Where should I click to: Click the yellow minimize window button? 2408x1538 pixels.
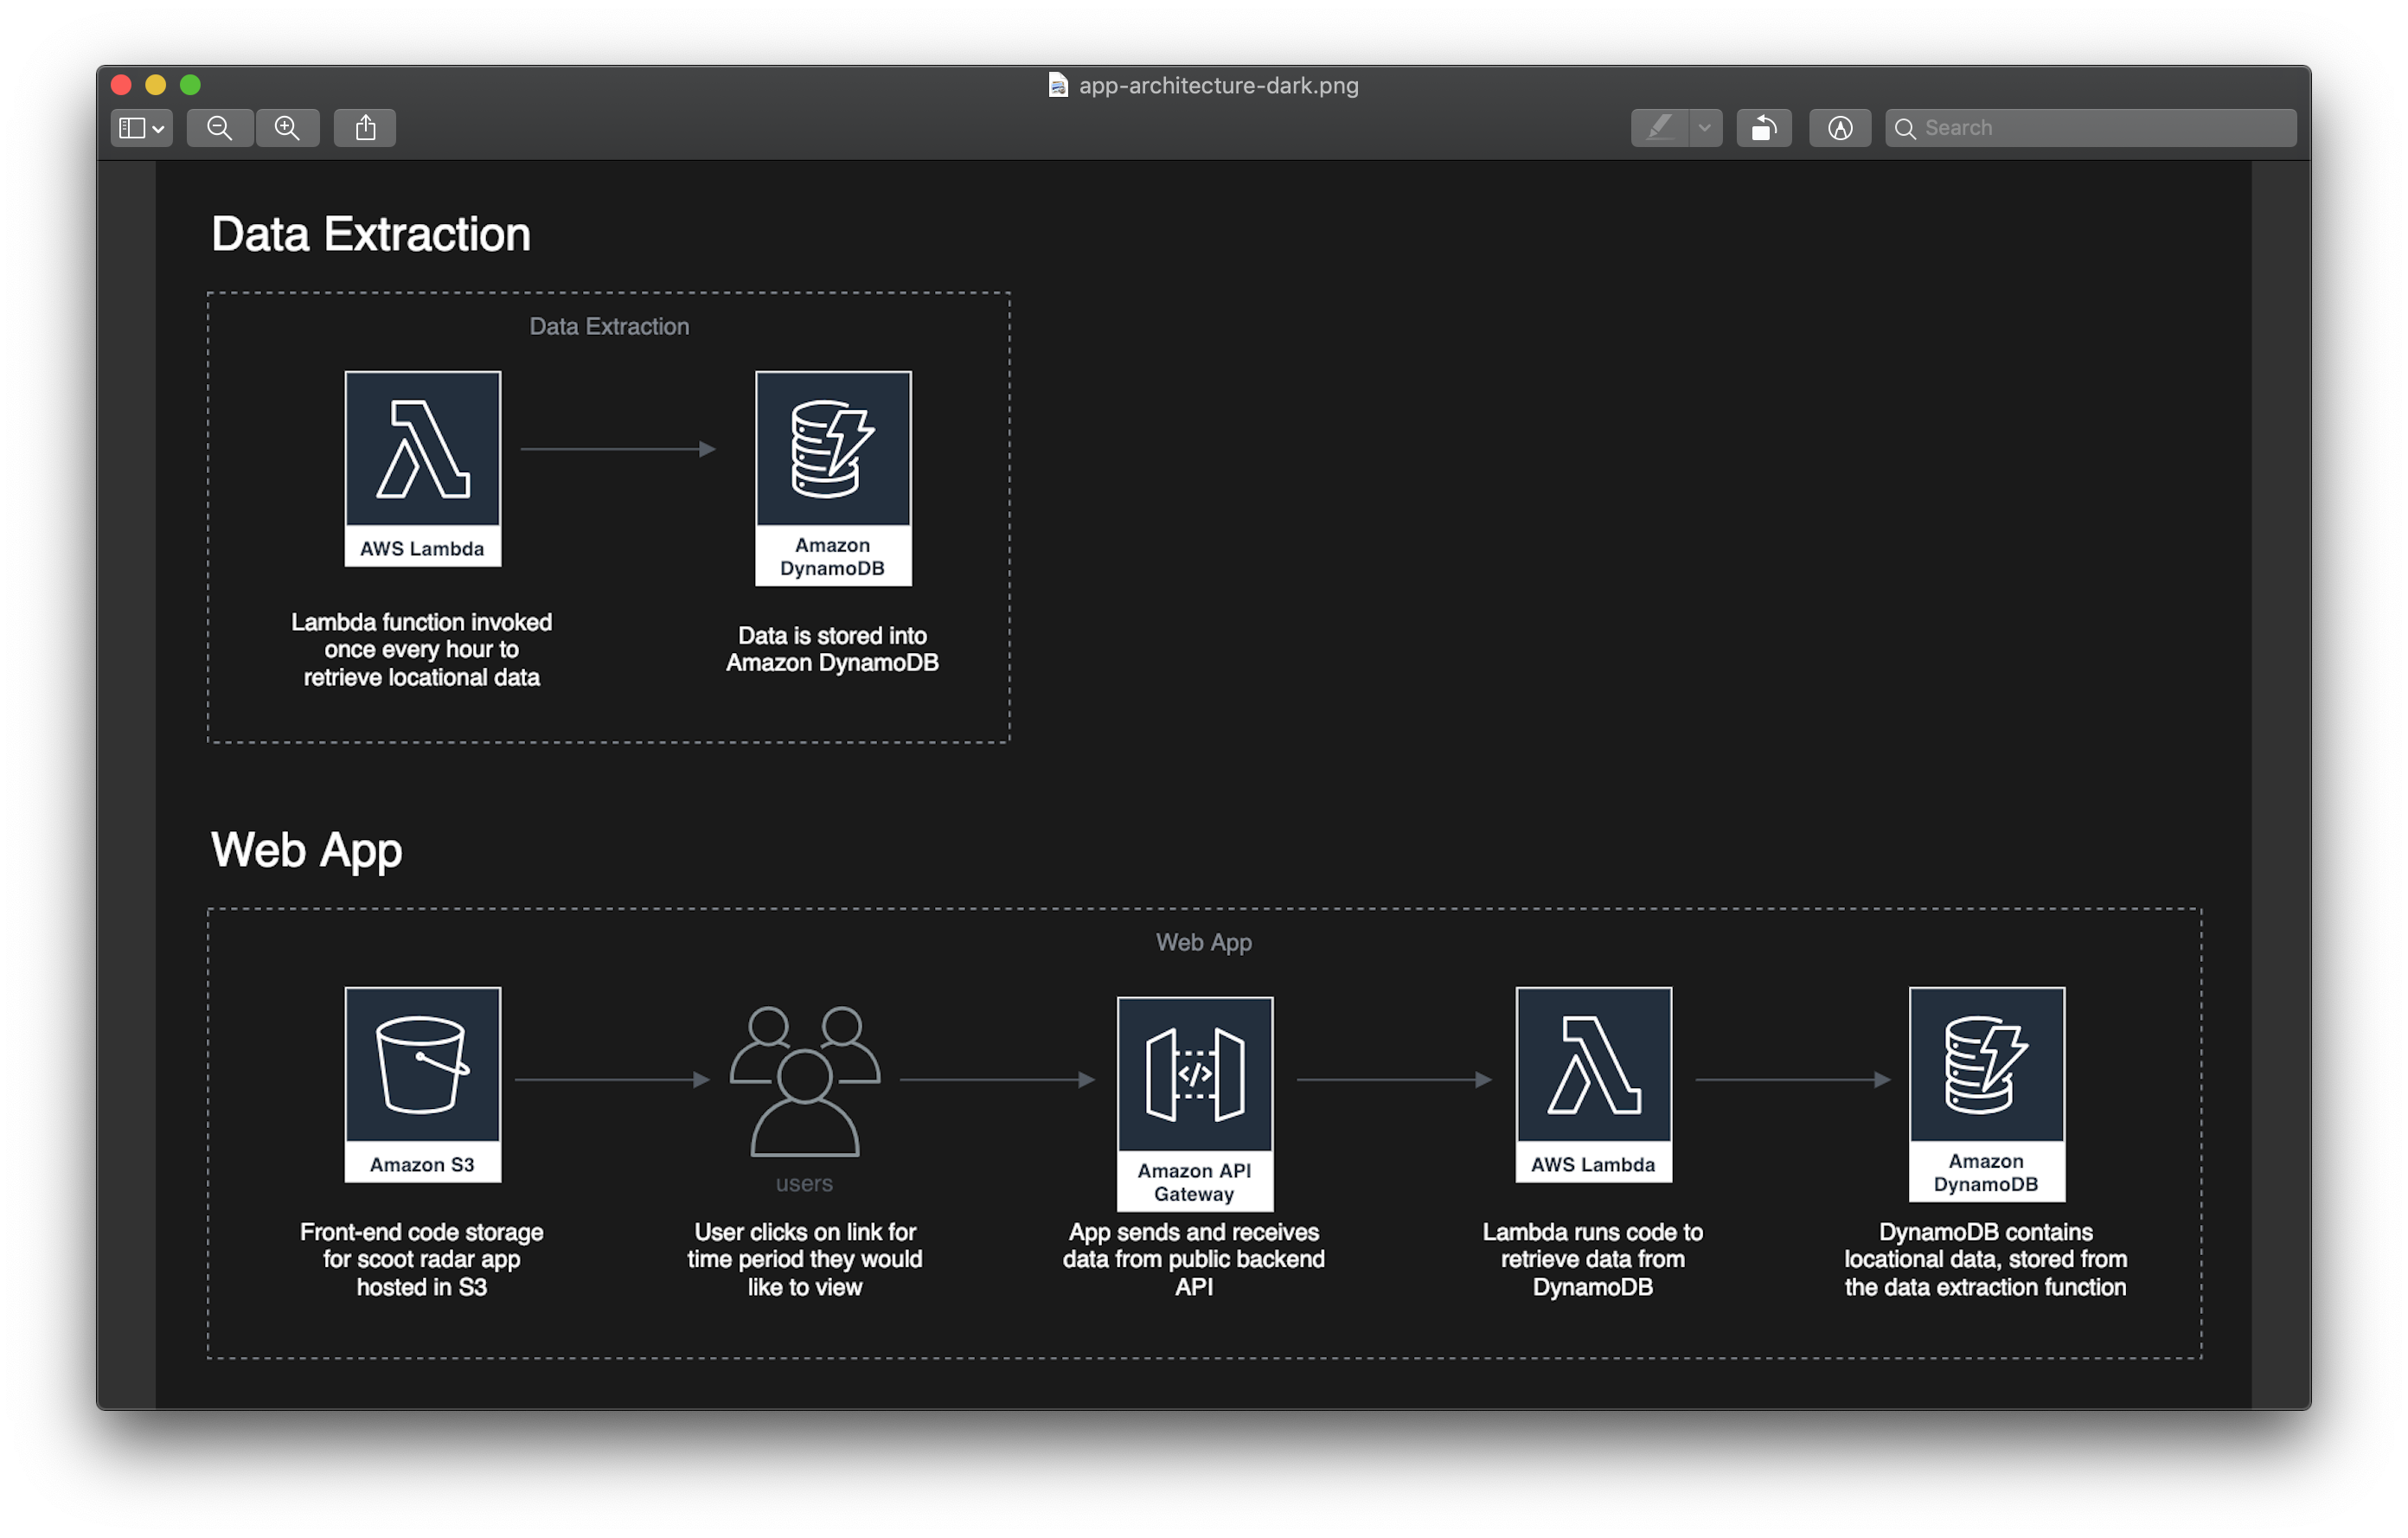click(155, 85)
